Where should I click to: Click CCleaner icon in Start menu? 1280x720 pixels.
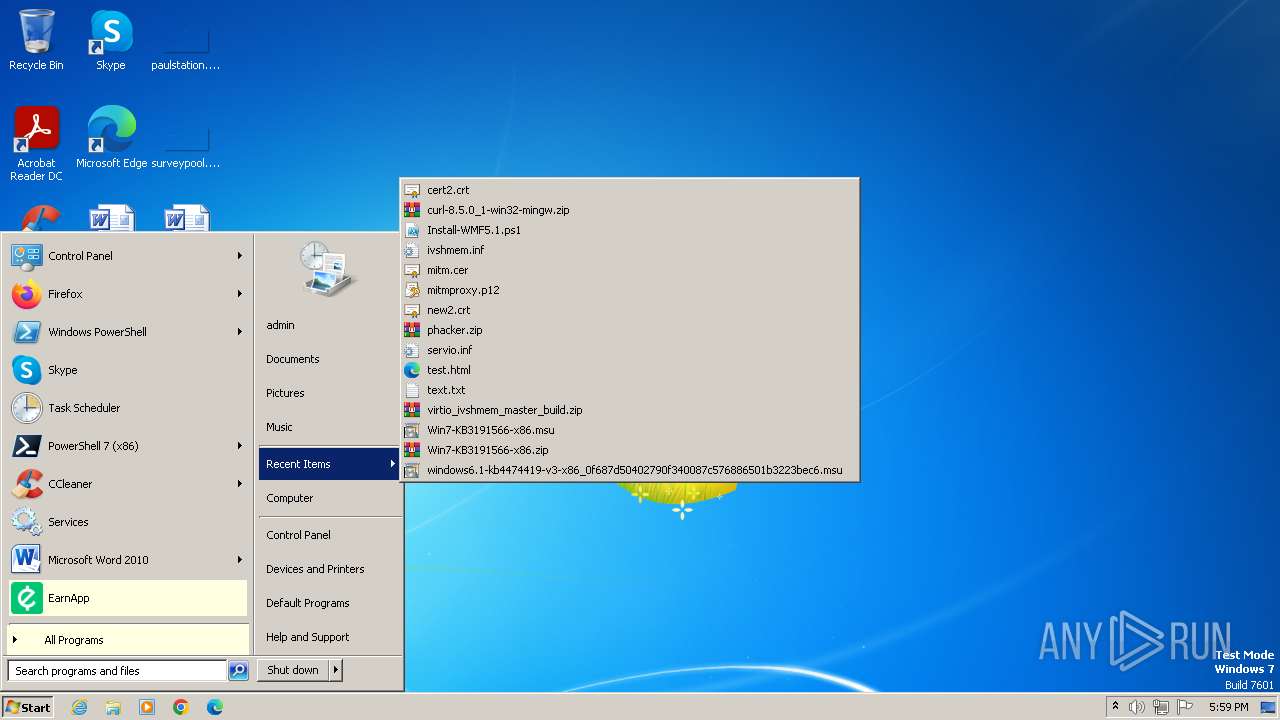coord(26,484)
